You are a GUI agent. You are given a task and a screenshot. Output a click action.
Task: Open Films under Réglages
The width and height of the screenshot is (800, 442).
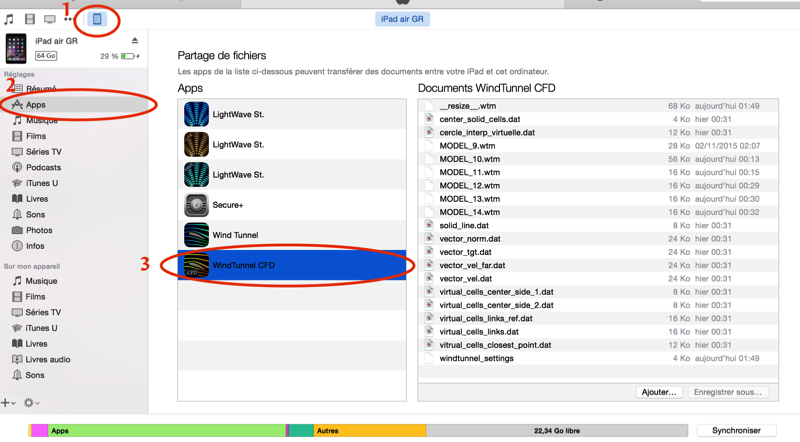coord(36,136)
